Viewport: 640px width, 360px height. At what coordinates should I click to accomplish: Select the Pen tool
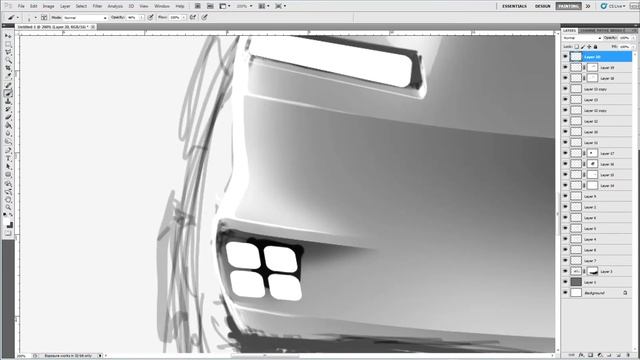click(x=8, y=151)
